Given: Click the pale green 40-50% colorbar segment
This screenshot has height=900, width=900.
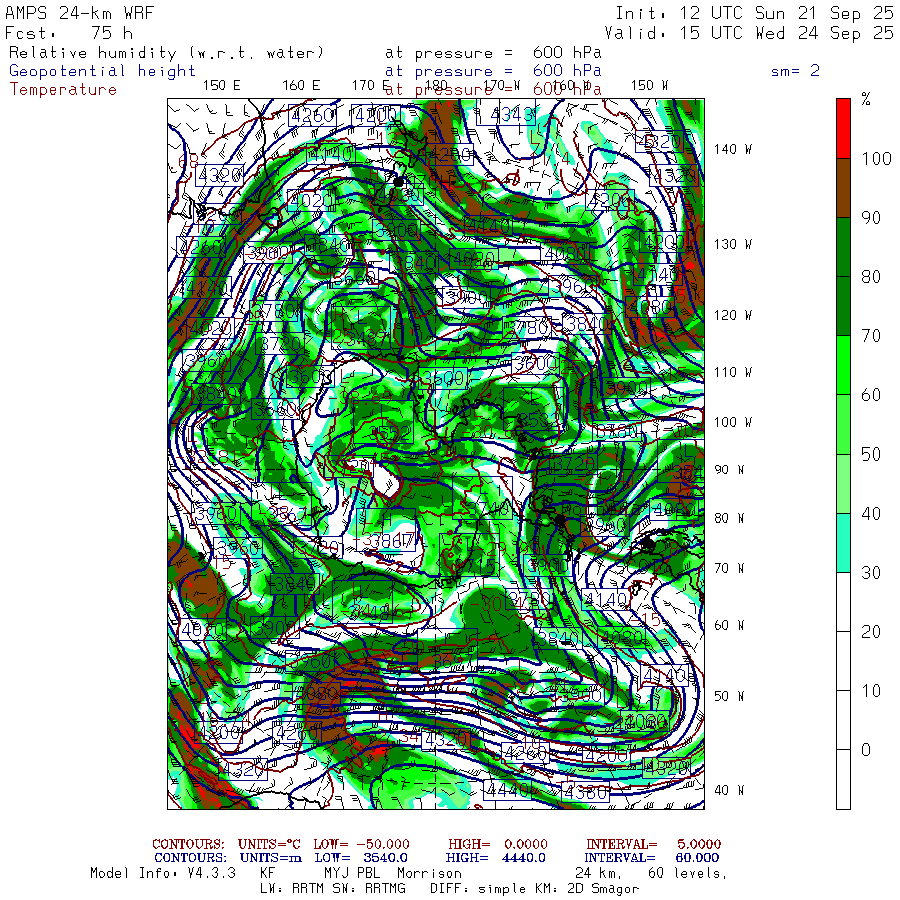Looking at the screenshot, I should pos(843,483).
